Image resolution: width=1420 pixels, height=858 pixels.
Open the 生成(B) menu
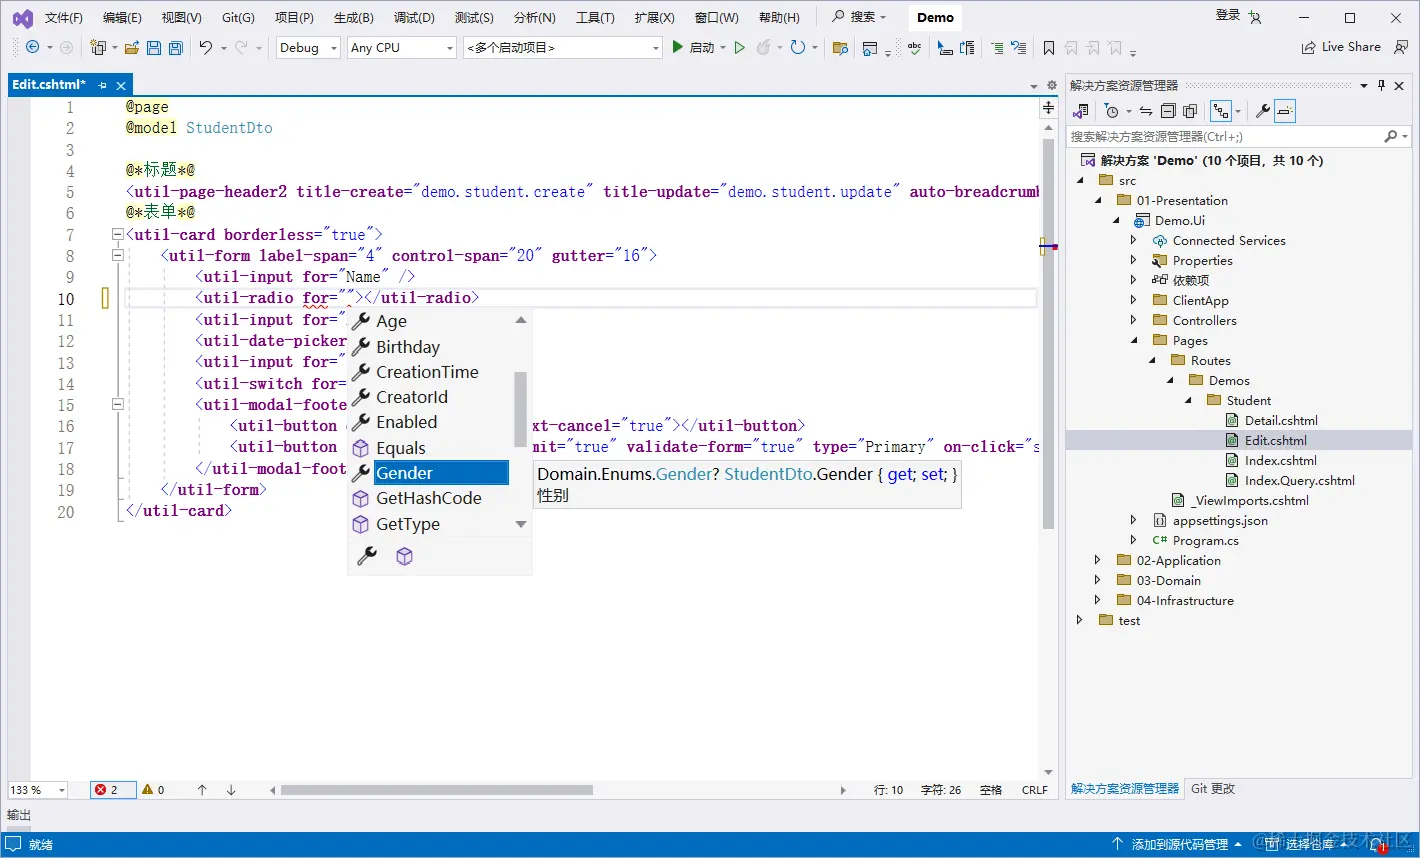click(x=353, y=17)
